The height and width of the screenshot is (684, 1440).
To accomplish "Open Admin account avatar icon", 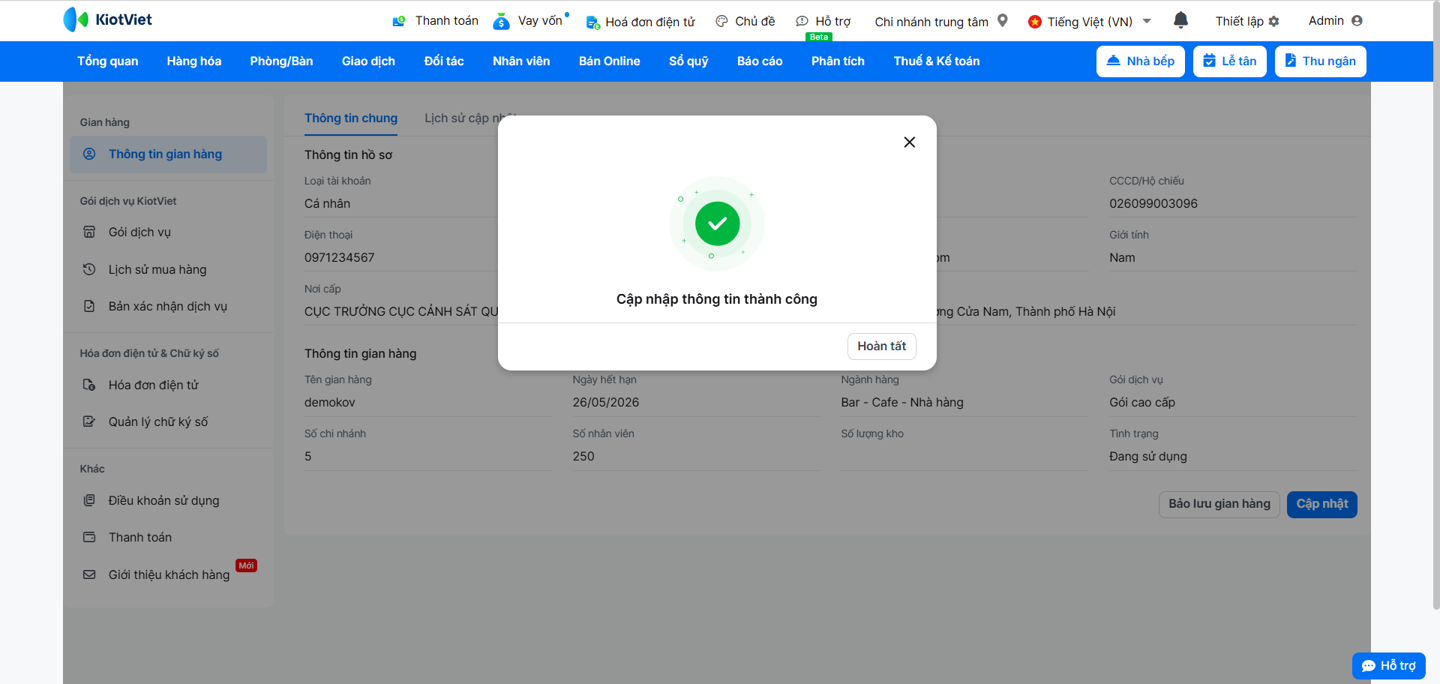I will [1357, 21].
